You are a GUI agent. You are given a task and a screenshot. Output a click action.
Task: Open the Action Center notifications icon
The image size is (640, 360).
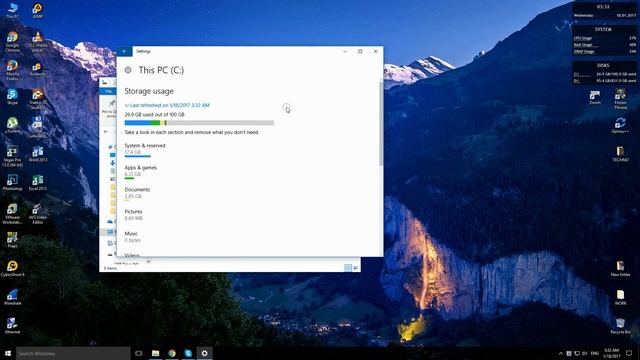tap(629, 353)
